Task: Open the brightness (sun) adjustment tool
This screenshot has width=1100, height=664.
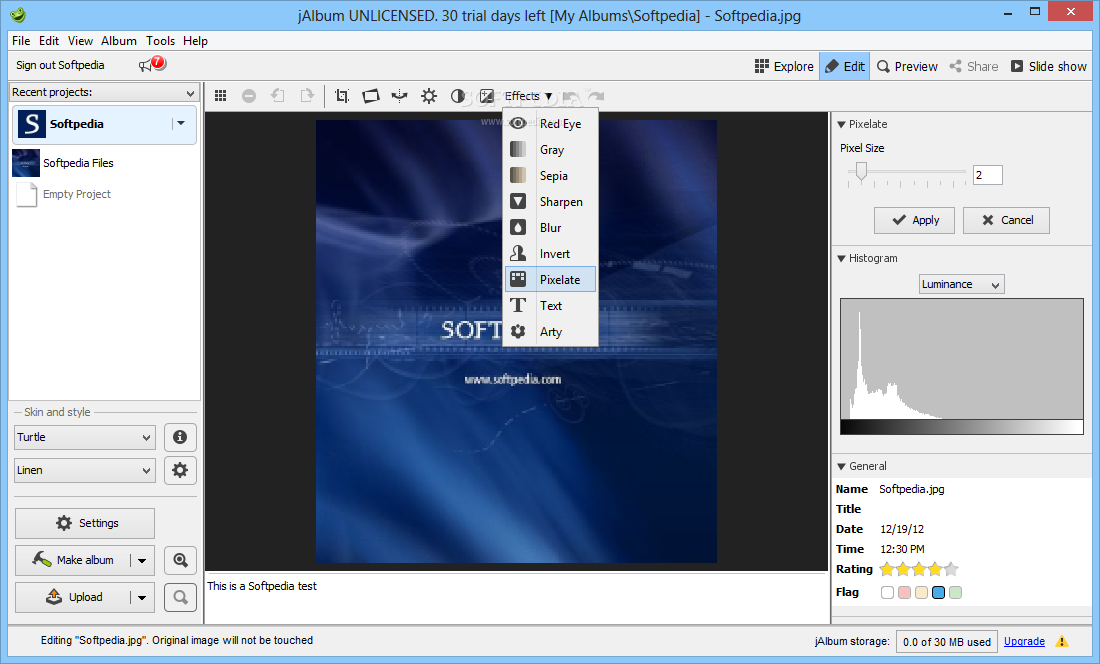Action: (x=429, y=96)
